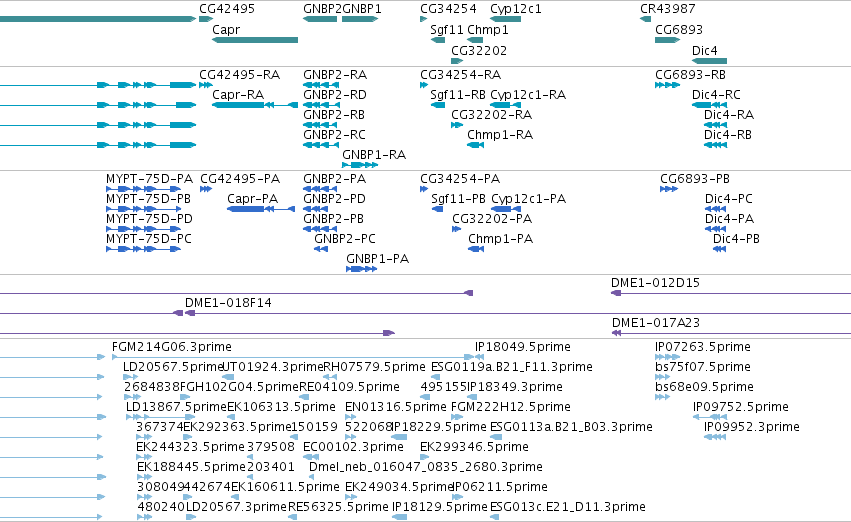Screen dimensions: 851x522
Task: Click transcript GNBP2-RC
Action: (x=334, y=135)
